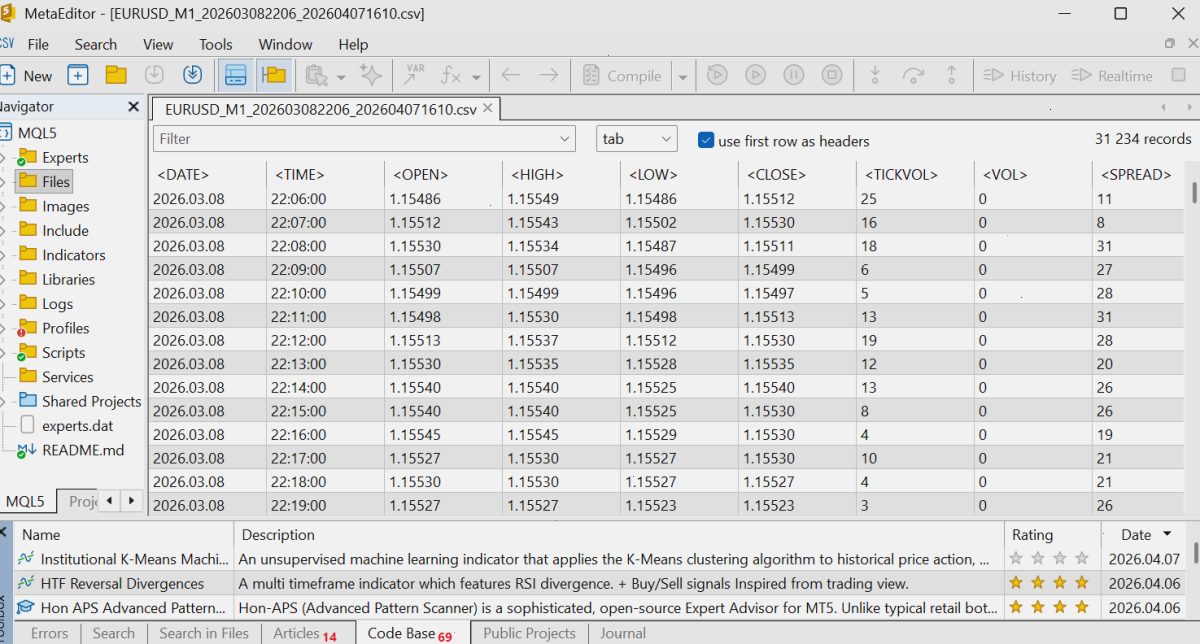Viewport: 1200px width, 644px height.
Task: Click the History profiling button
Action: tap(1020, 75)
